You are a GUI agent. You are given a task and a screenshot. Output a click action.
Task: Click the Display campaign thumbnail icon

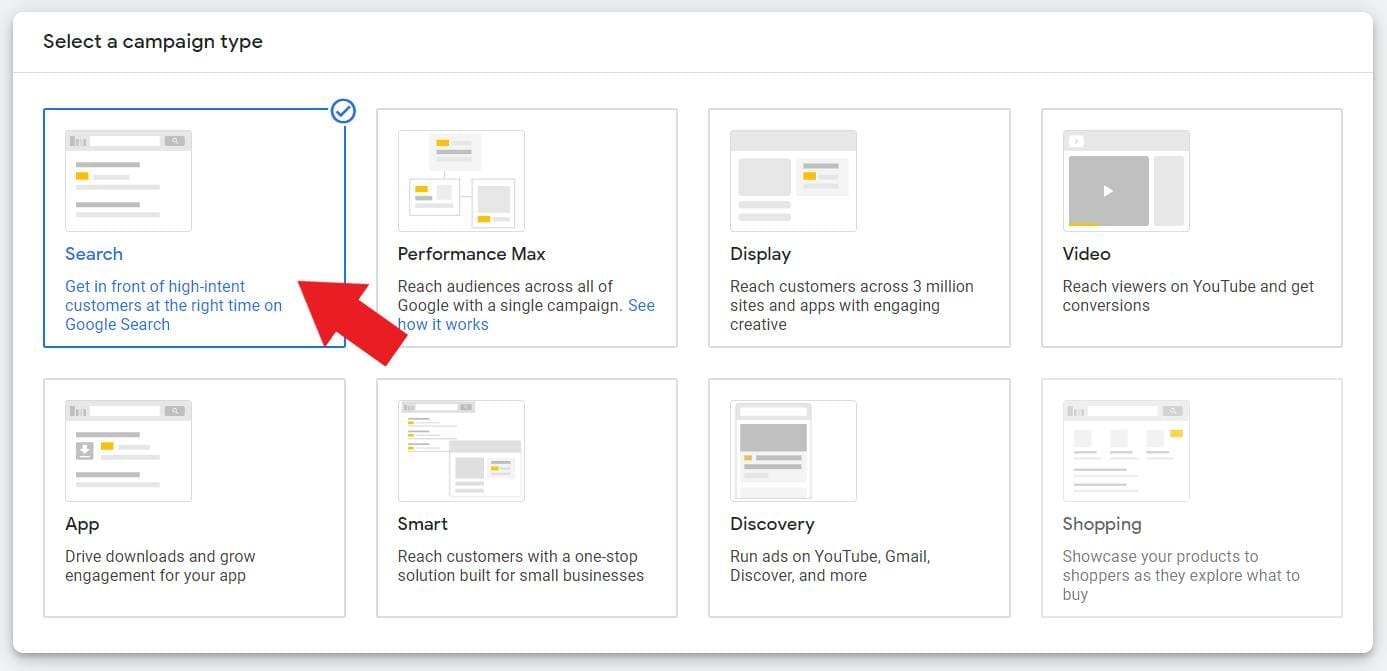point(794,179)
